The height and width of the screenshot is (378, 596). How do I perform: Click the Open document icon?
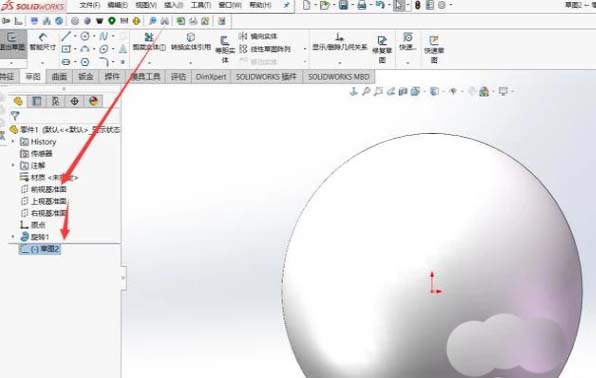(324, 5)
